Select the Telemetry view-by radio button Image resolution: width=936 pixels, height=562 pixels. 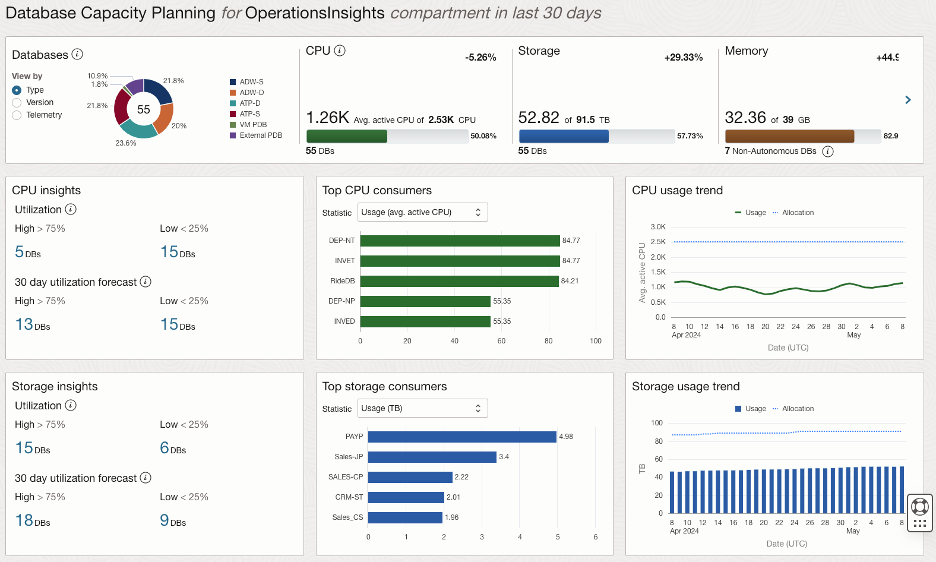click(17, 115)
